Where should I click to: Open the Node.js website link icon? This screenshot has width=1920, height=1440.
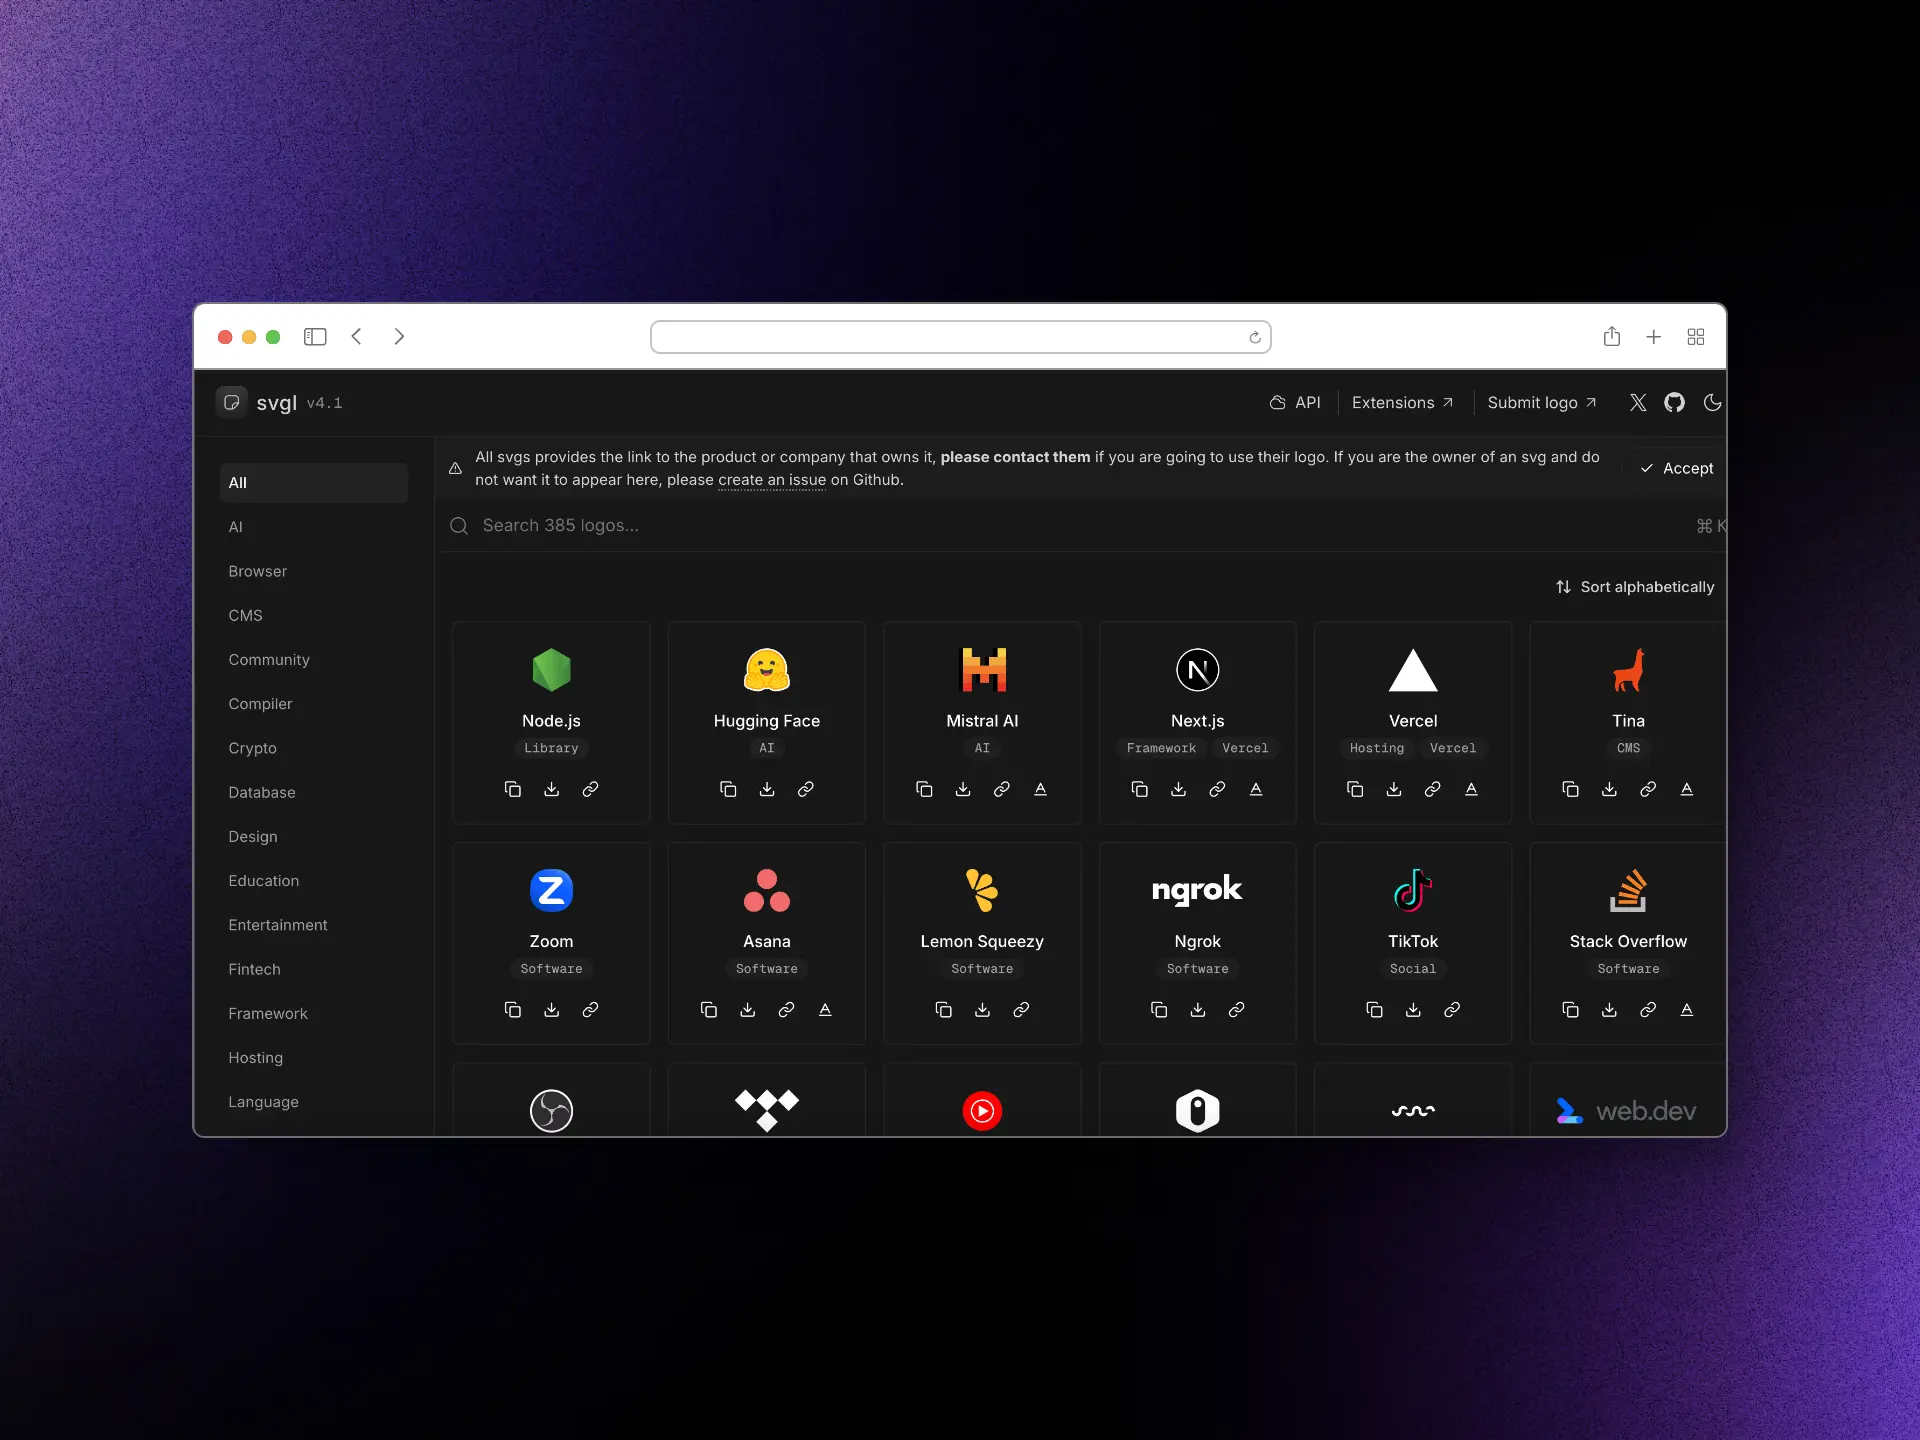click(x=590, y=789)
